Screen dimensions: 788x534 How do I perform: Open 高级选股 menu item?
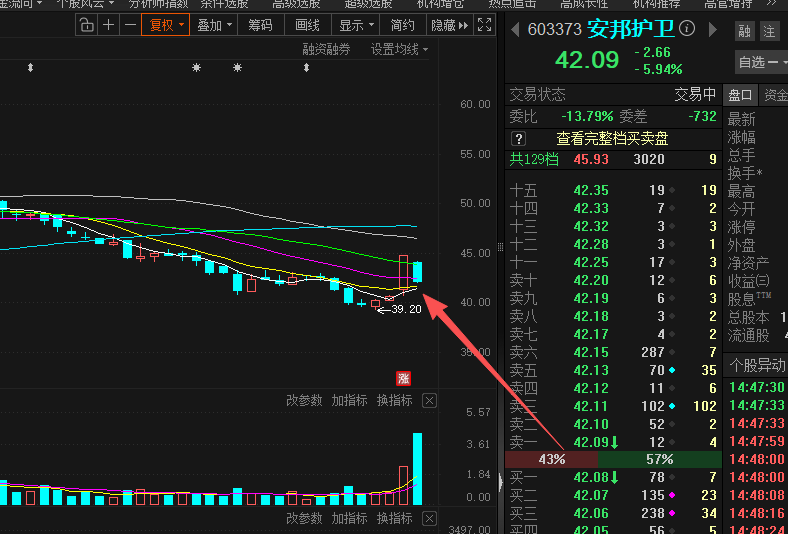(x=297, y=4)
